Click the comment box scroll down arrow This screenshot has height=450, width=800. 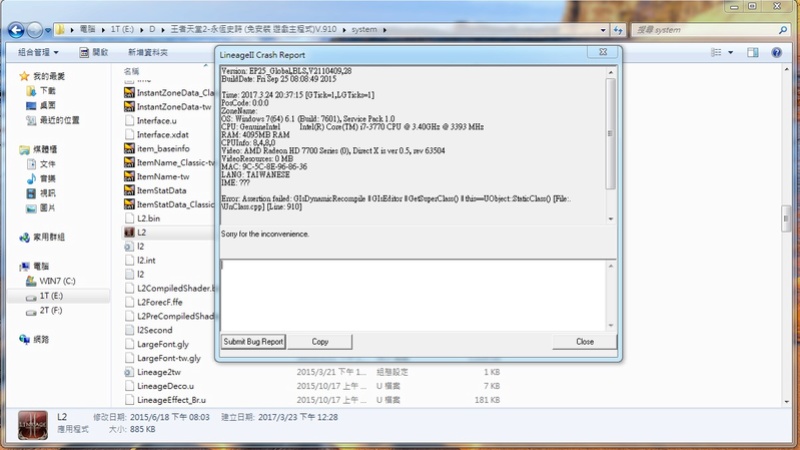coord(611,326)
